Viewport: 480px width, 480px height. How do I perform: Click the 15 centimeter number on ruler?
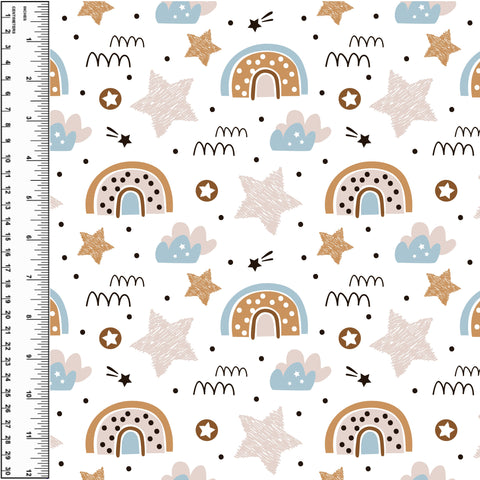pos(8,237)
